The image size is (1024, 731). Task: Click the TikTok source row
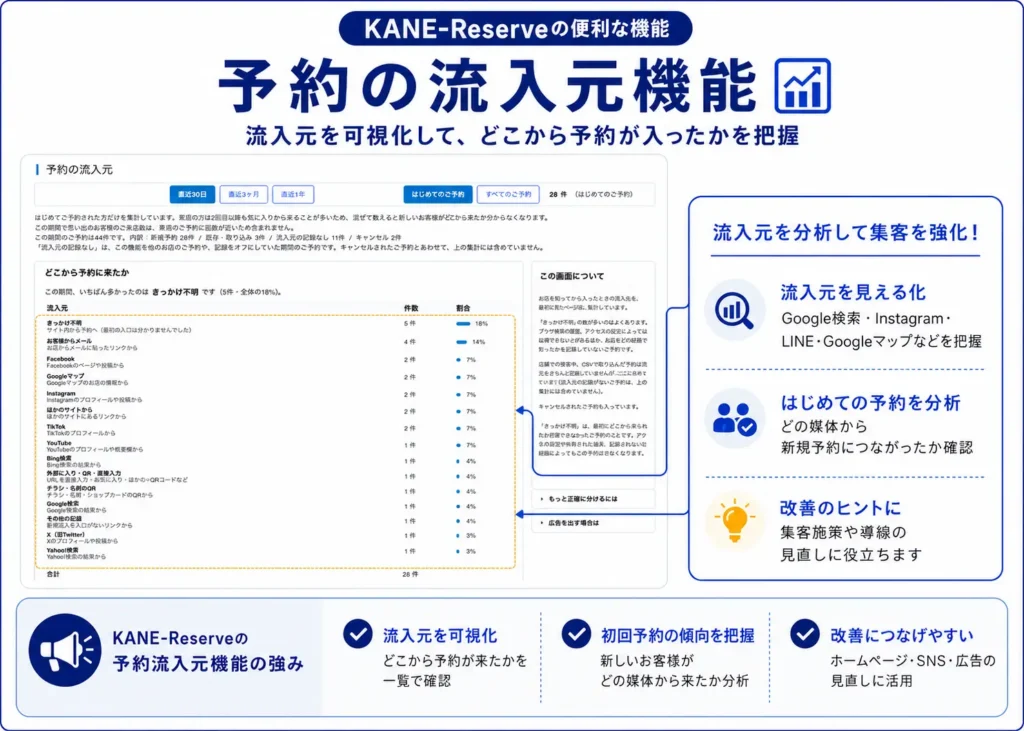275,430
